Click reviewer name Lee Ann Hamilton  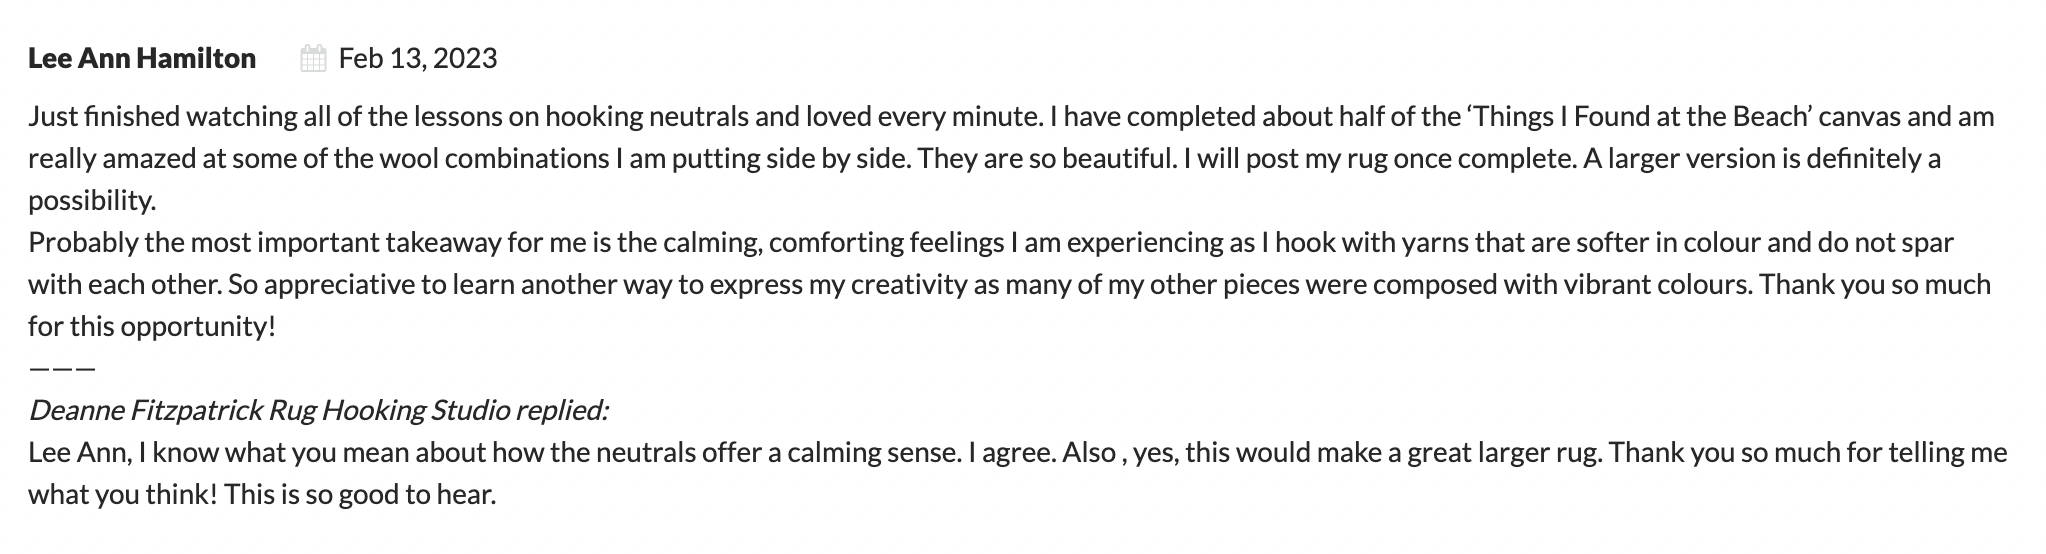pyautogui.click(x=142, y=58)
